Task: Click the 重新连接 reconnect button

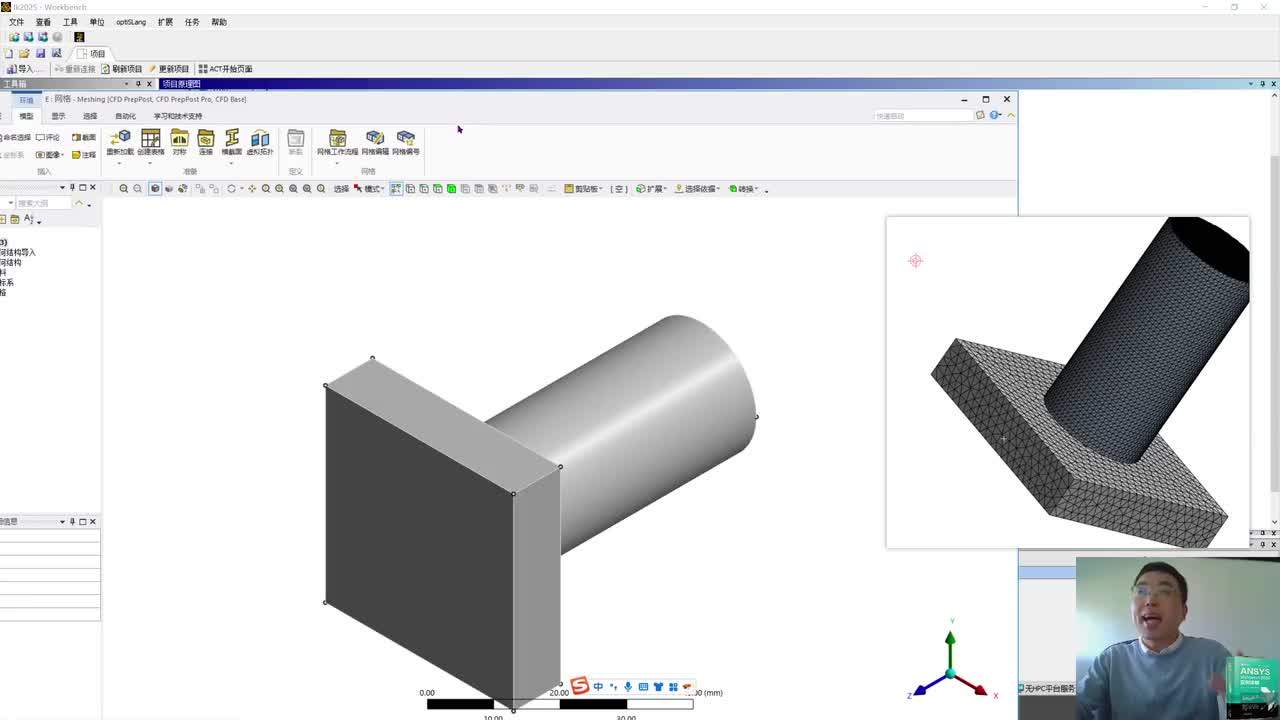Action: point(75,69)
